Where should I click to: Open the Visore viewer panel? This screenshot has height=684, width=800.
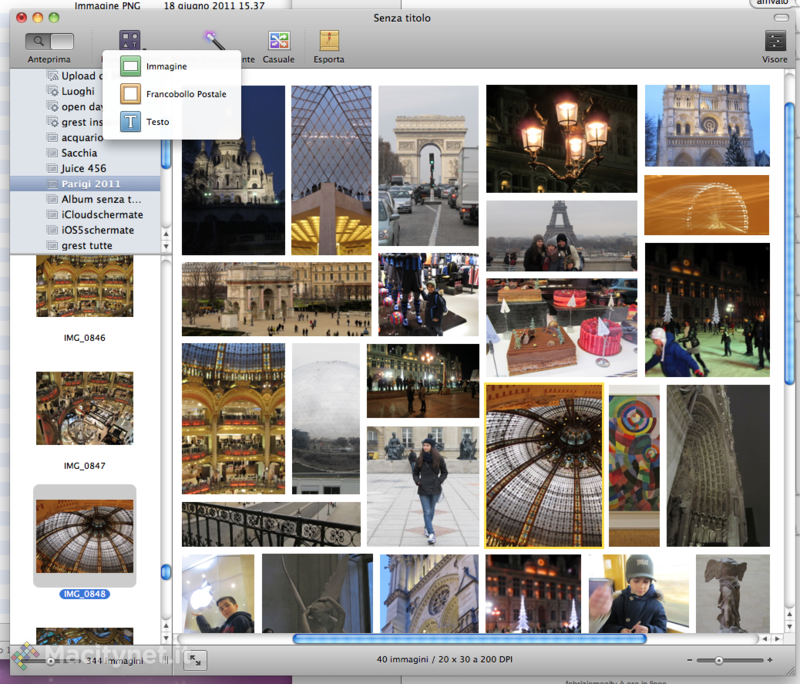click(775, 41)
